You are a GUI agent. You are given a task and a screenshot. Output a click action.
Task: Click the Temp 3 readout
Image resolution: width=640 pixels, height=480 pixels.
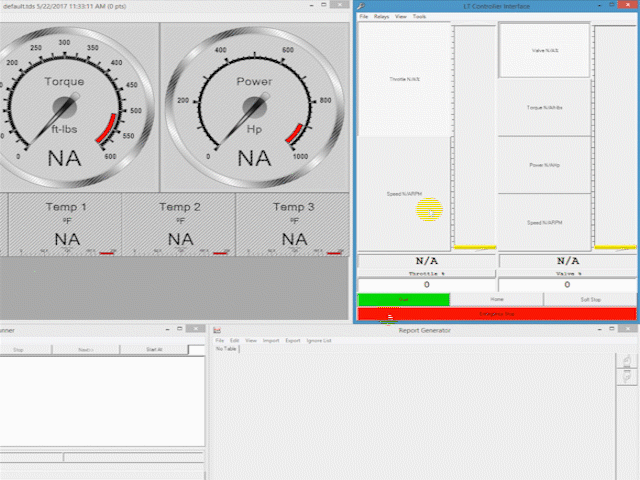pos(293,224)
